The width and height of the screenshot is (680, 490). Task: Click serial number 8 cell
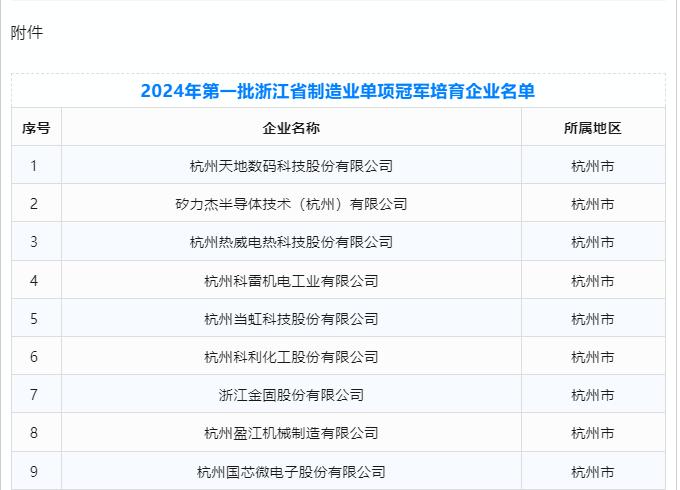click(34, 433)
